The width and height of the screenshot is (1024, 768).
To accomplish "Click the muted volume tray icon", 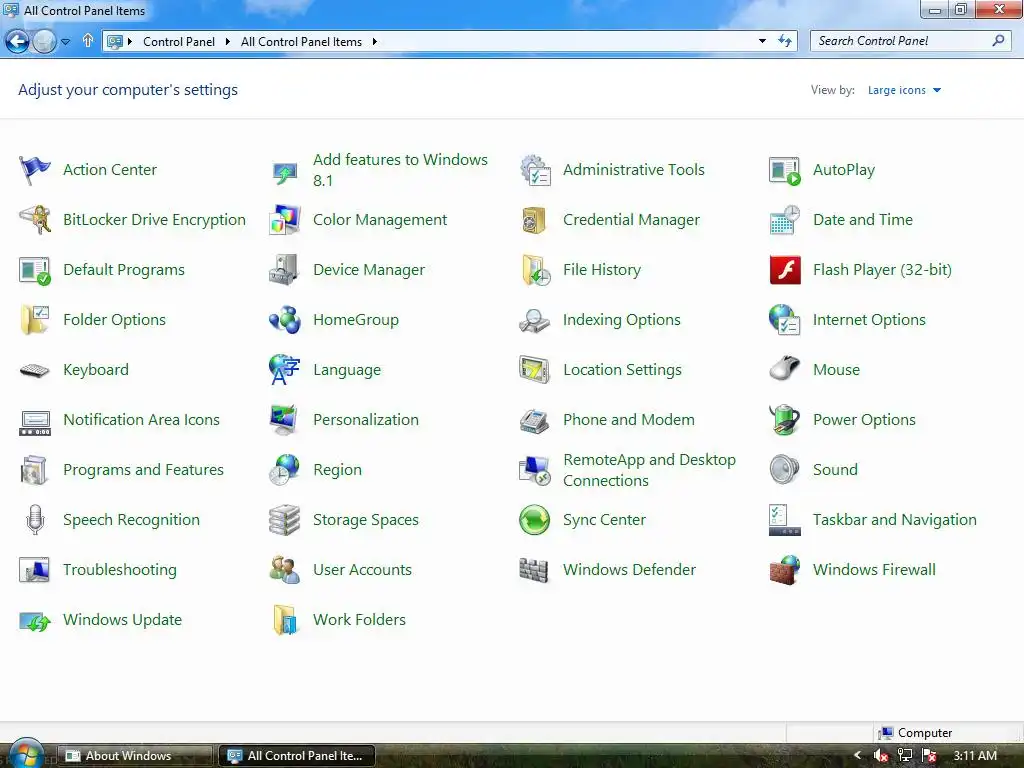I will pos(881,756).
